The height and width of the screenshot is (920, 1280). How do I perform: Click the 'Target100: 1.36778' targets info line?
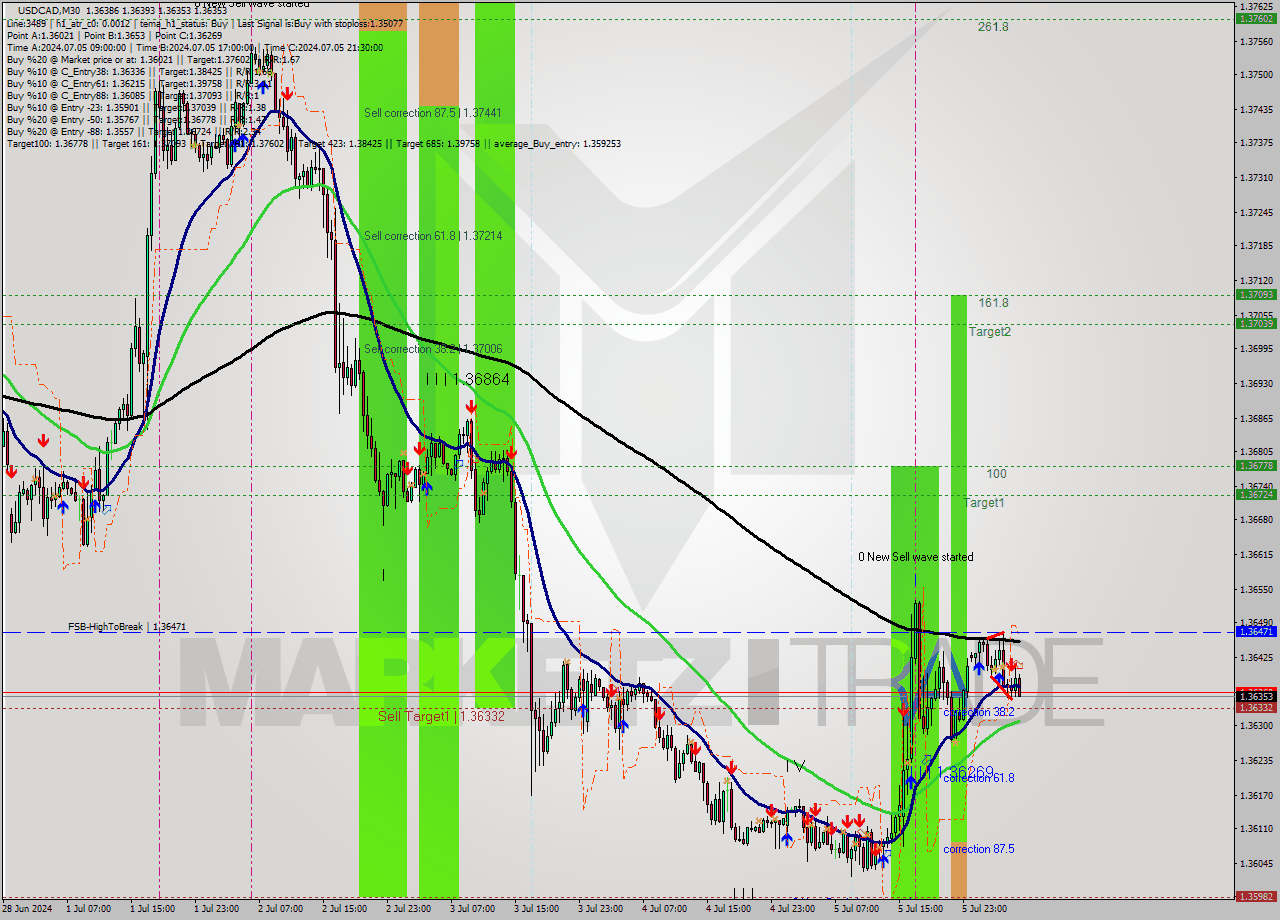coord(313,143)
